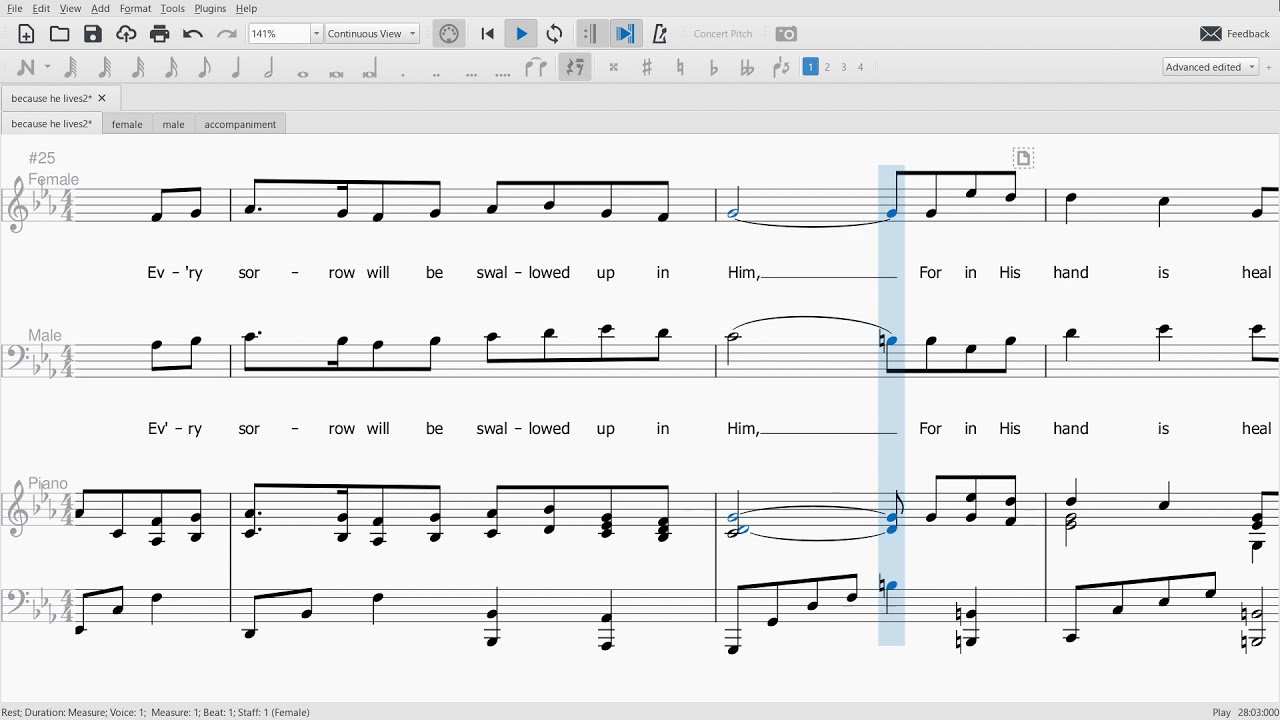Open the Format menu
The width and height of the screenshot is (1280, 720).
(135, 8)
